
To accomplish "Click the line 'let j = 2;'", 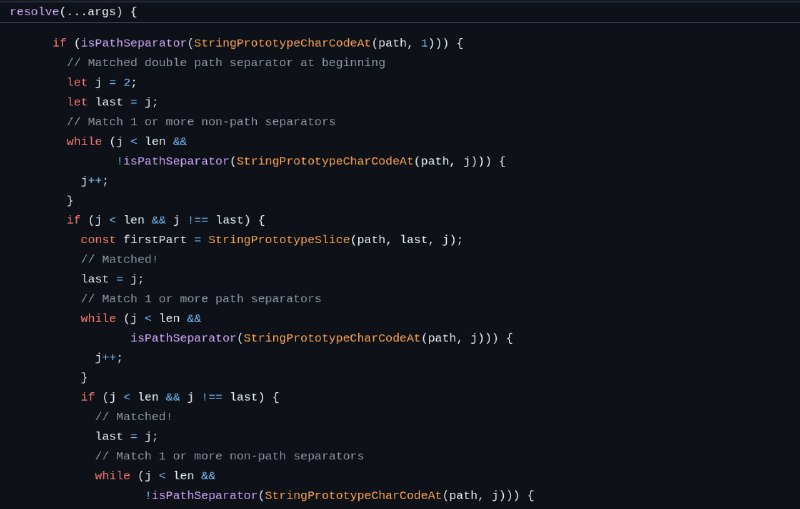I will pos(102,82).
